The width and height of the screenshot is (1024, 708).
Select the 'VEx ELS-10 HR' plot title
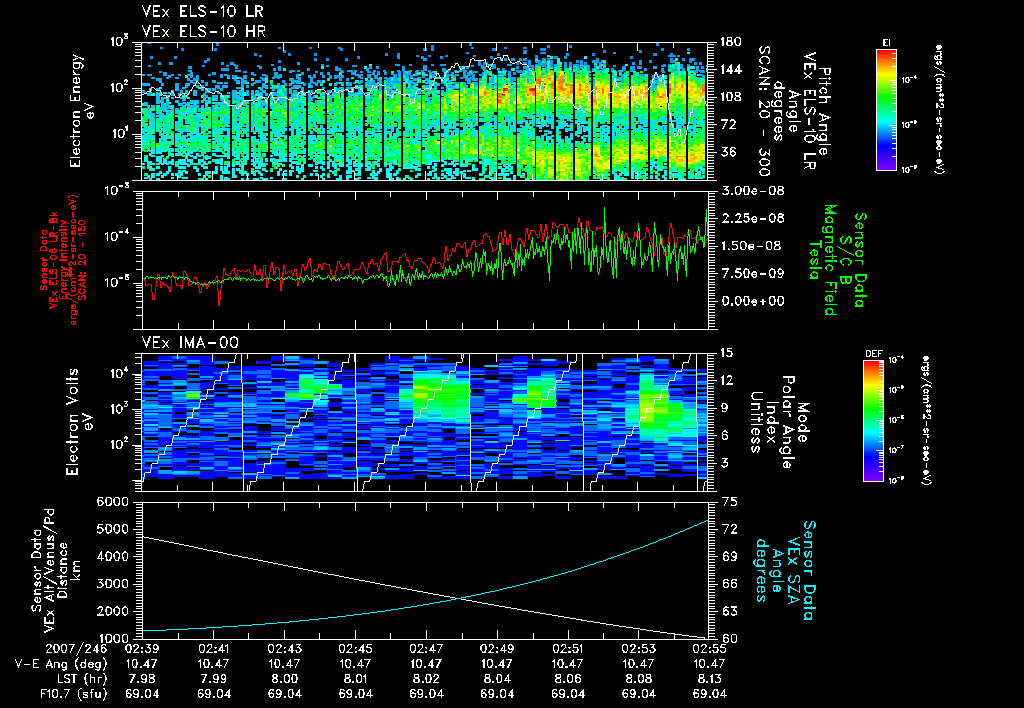click(203, 31)
